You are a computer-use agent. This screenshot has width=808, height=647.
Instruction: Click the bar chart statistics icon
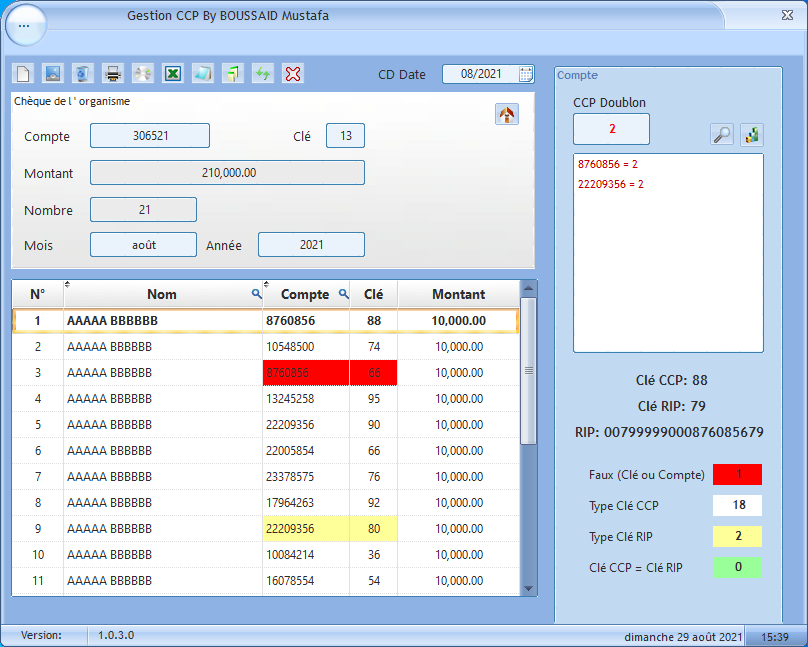[752, 135]
